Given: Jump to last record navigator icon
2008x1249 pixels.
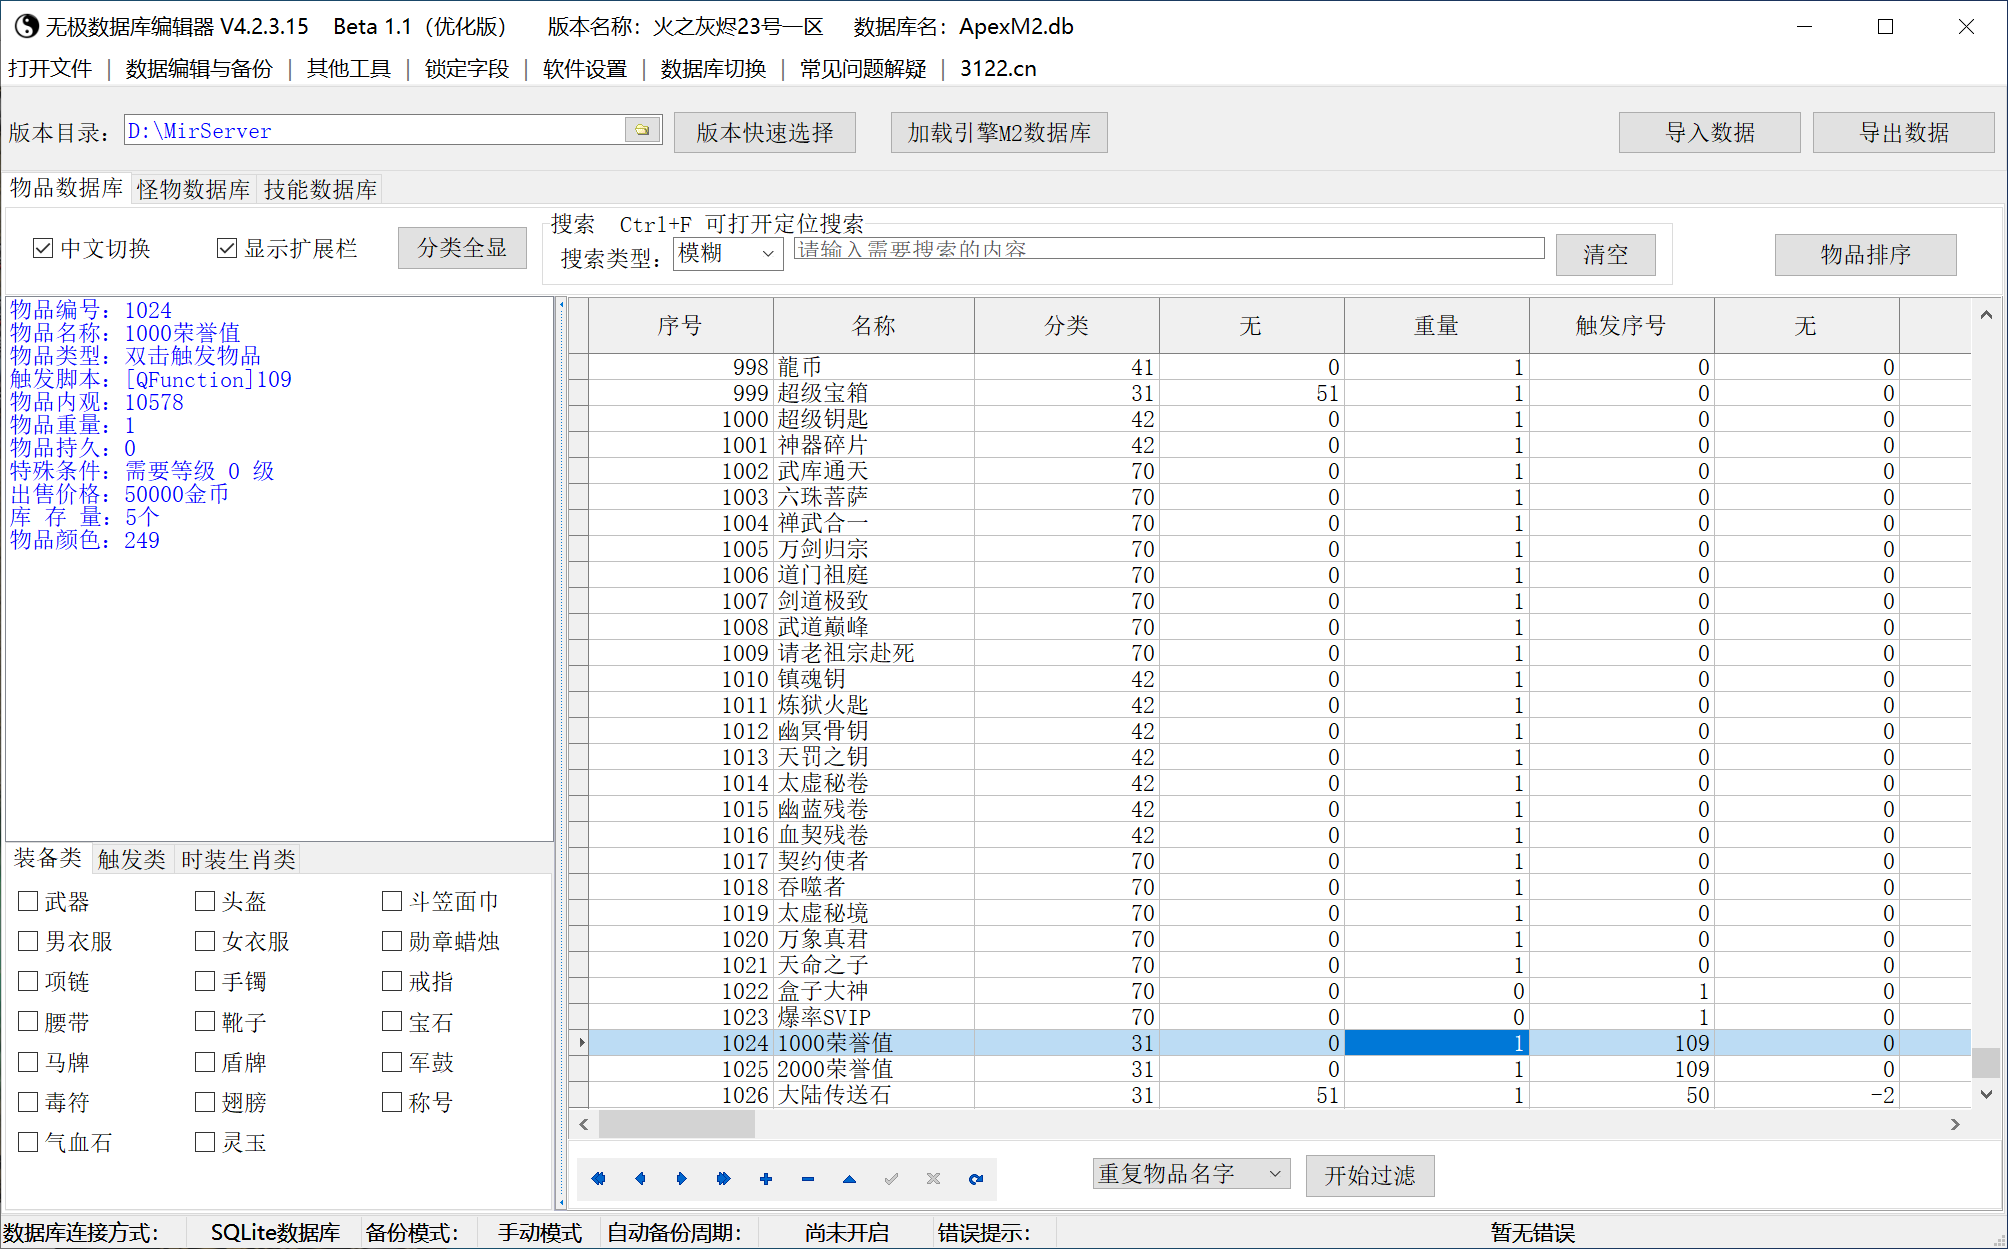Looking at the screenshot, I should [x=724, y=1179].
